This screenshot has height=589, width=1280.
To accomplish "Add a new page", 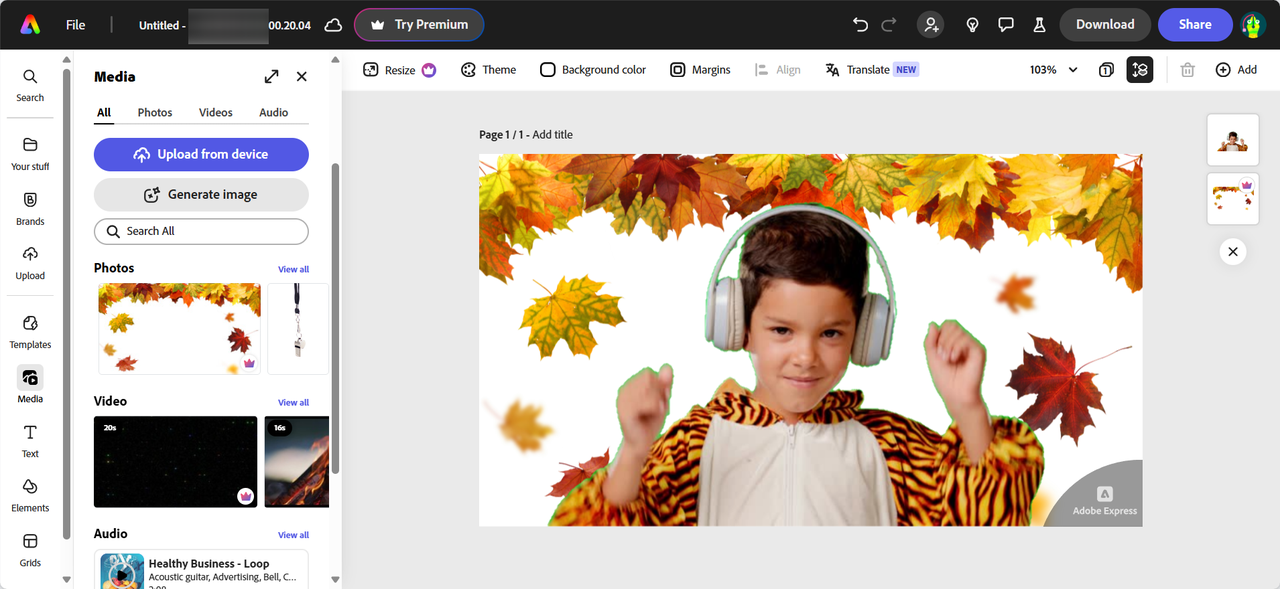I will (1236, 70).
